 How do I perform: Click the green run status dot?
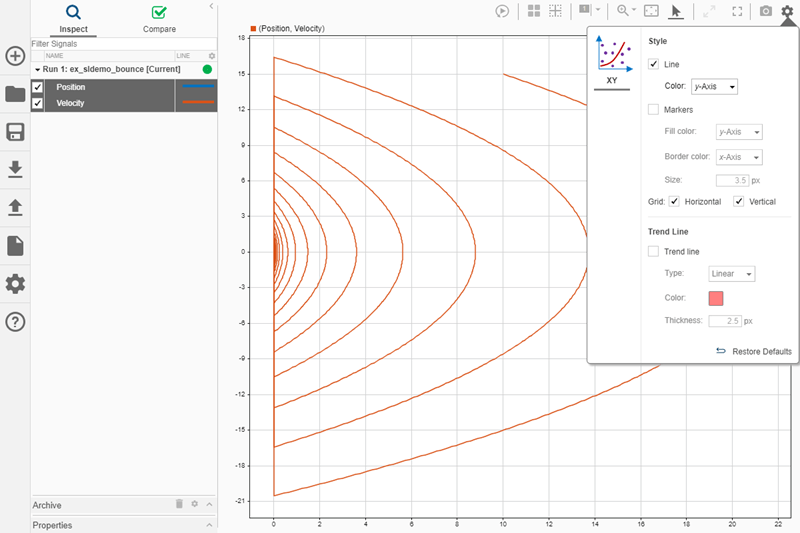tap(207, 69)
